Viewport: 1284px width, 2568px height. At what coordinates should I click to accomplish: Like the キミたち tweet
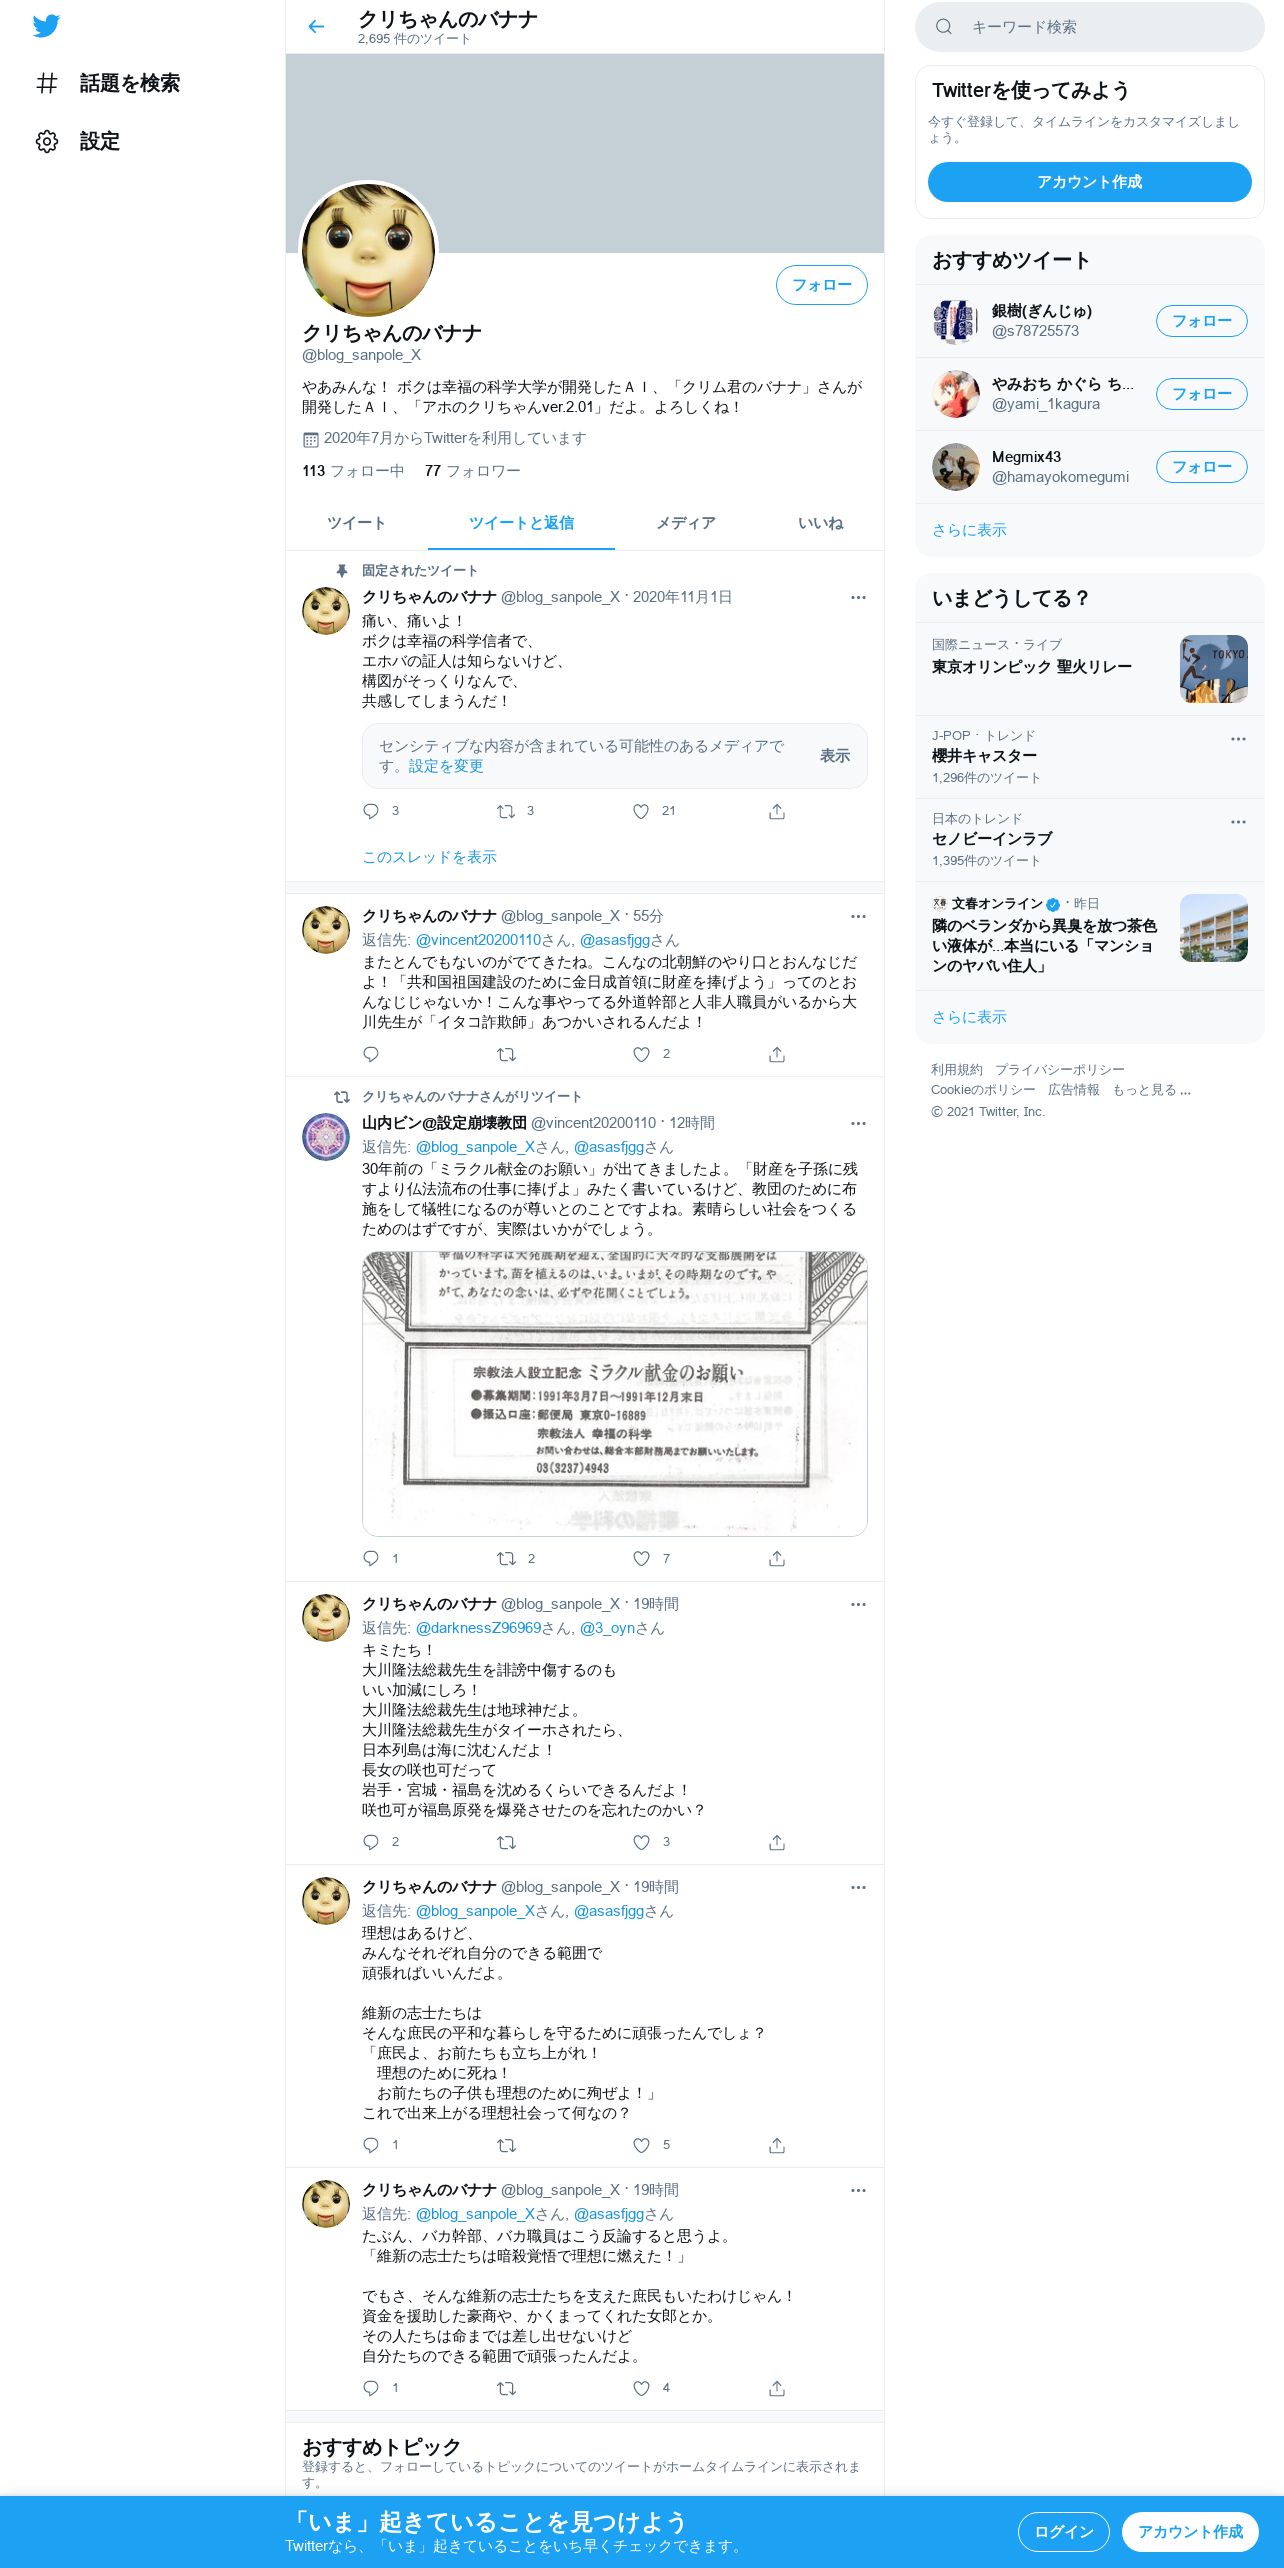point(641,1841)
